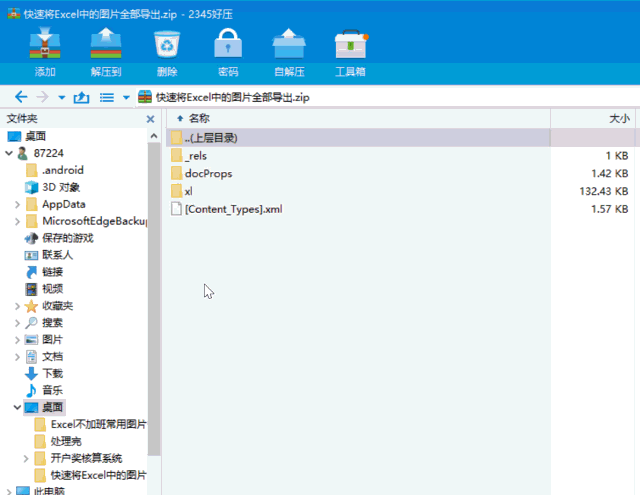Viewport: 640px width, 495px height.
Task: Select the 87224 user tree item
Action: [40, 153]
